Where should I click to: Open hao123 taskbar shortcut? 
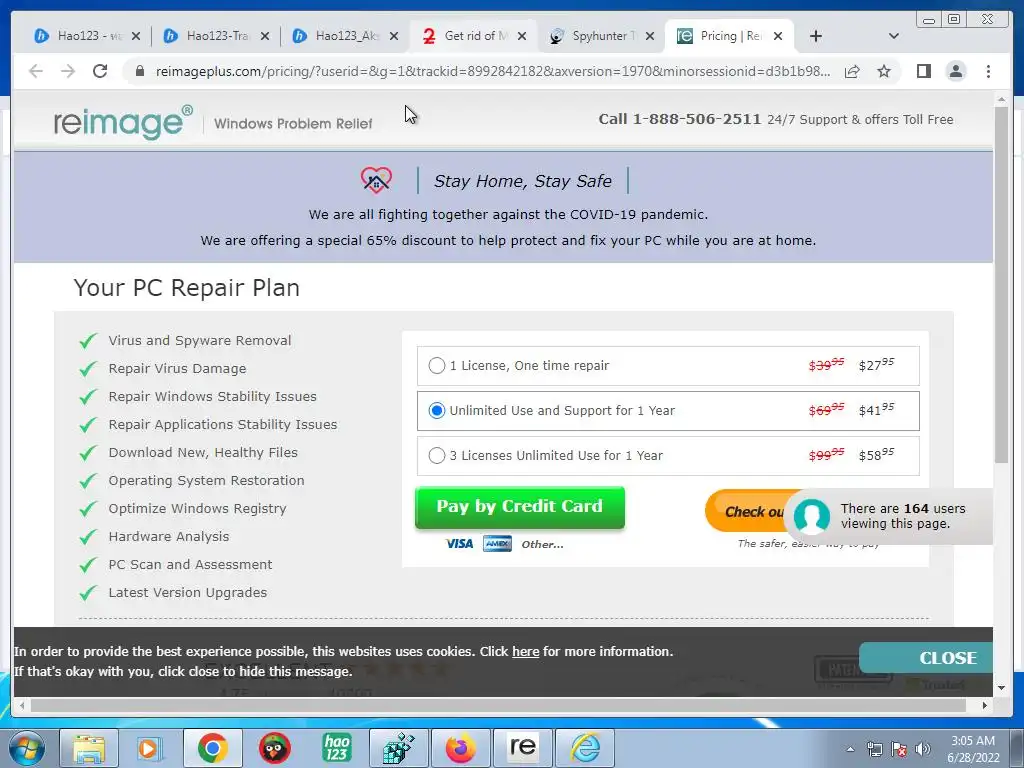pyautogui.click(x=336, y=748)
